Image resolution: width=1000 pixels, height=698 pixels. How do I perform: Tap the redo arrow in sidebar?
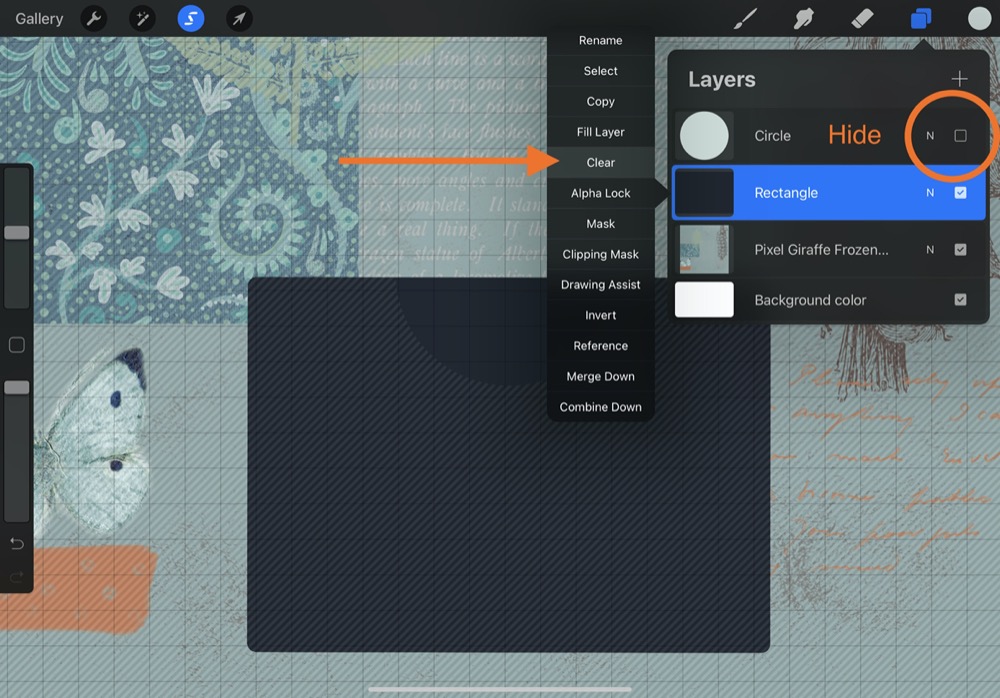17,577
